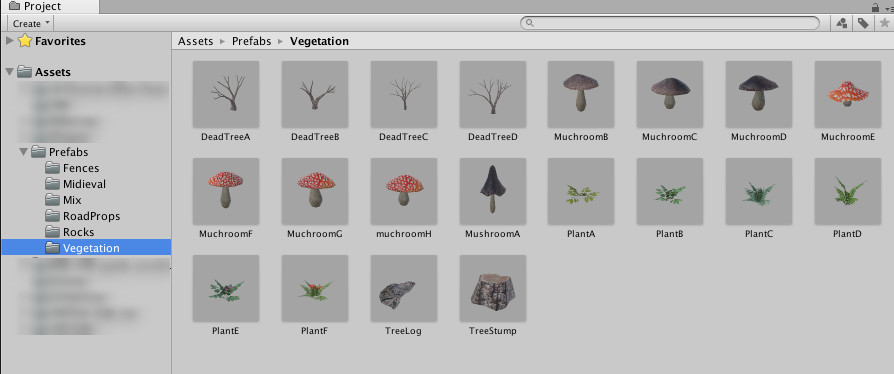Click the search by label tag icon
The height and width of the screenshot is (374, 894).
pyautogui.click(x=863, y=23)
